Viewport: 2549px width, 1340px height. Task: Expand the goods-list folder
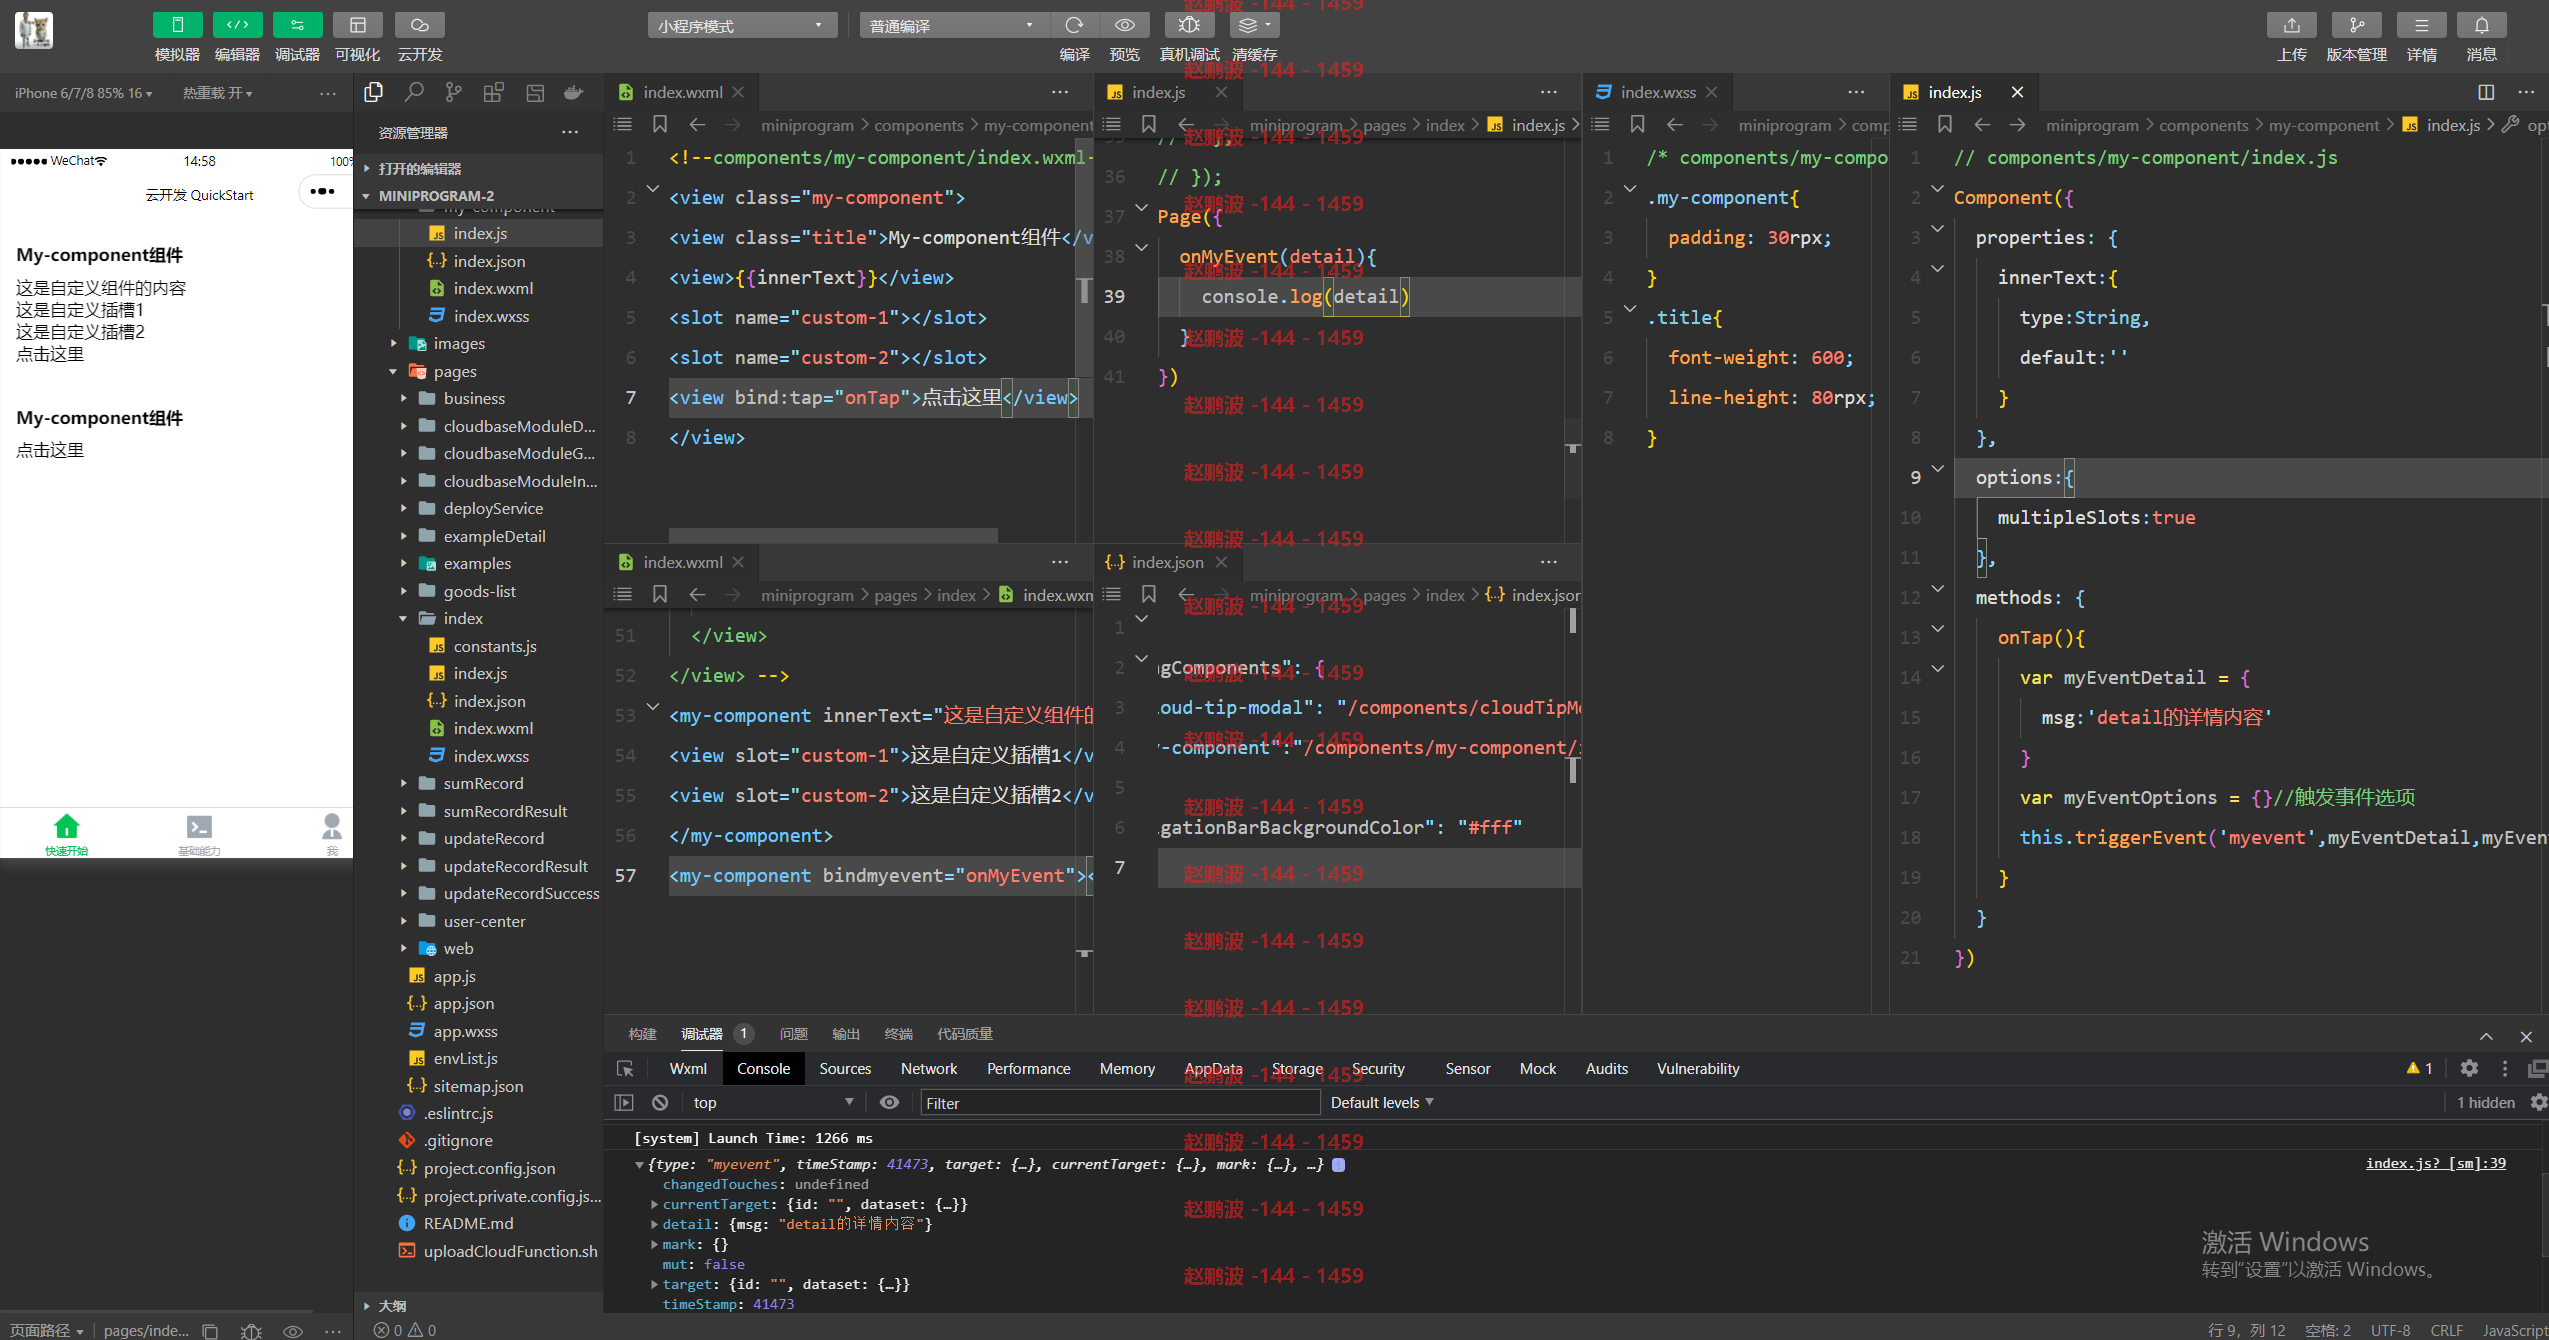click(478, 591)
